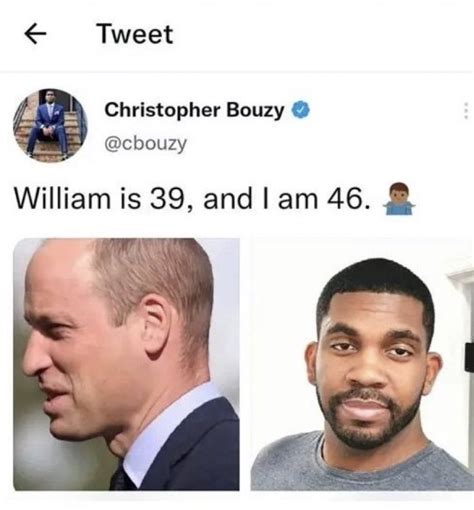Go back using the left arrow
The image size is (474, 510).
35,34
